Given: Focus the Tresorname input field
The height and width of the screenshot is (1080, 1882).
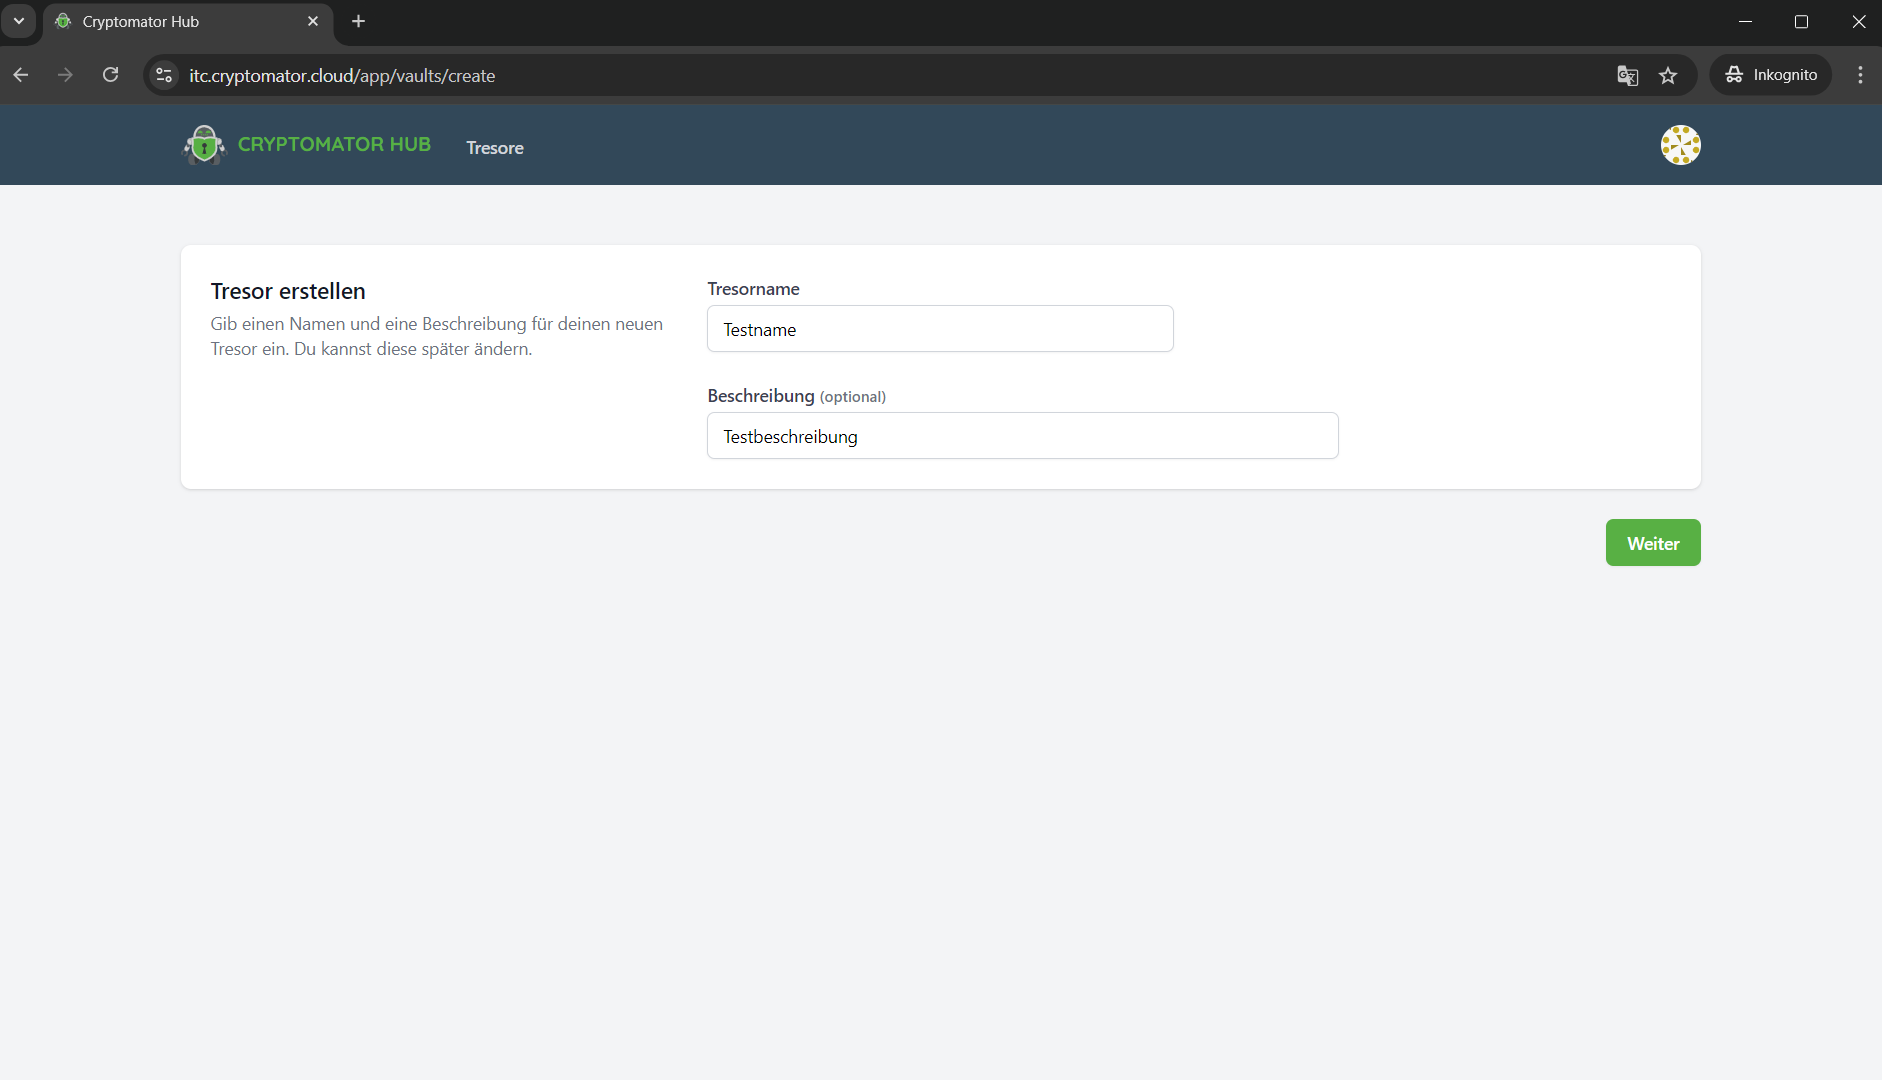Looking at the screenshot, I should pos(939,329).
